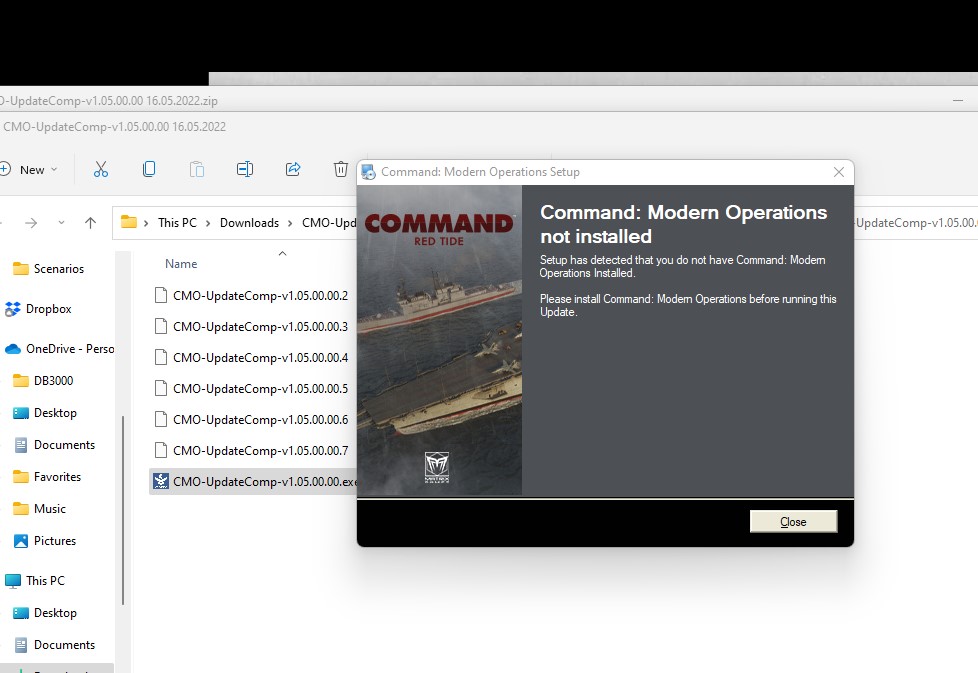The height and width of the screenshot is (673, 978).
Task: Expand chevron between This PC and Downloads
Action: click(208, 223)
